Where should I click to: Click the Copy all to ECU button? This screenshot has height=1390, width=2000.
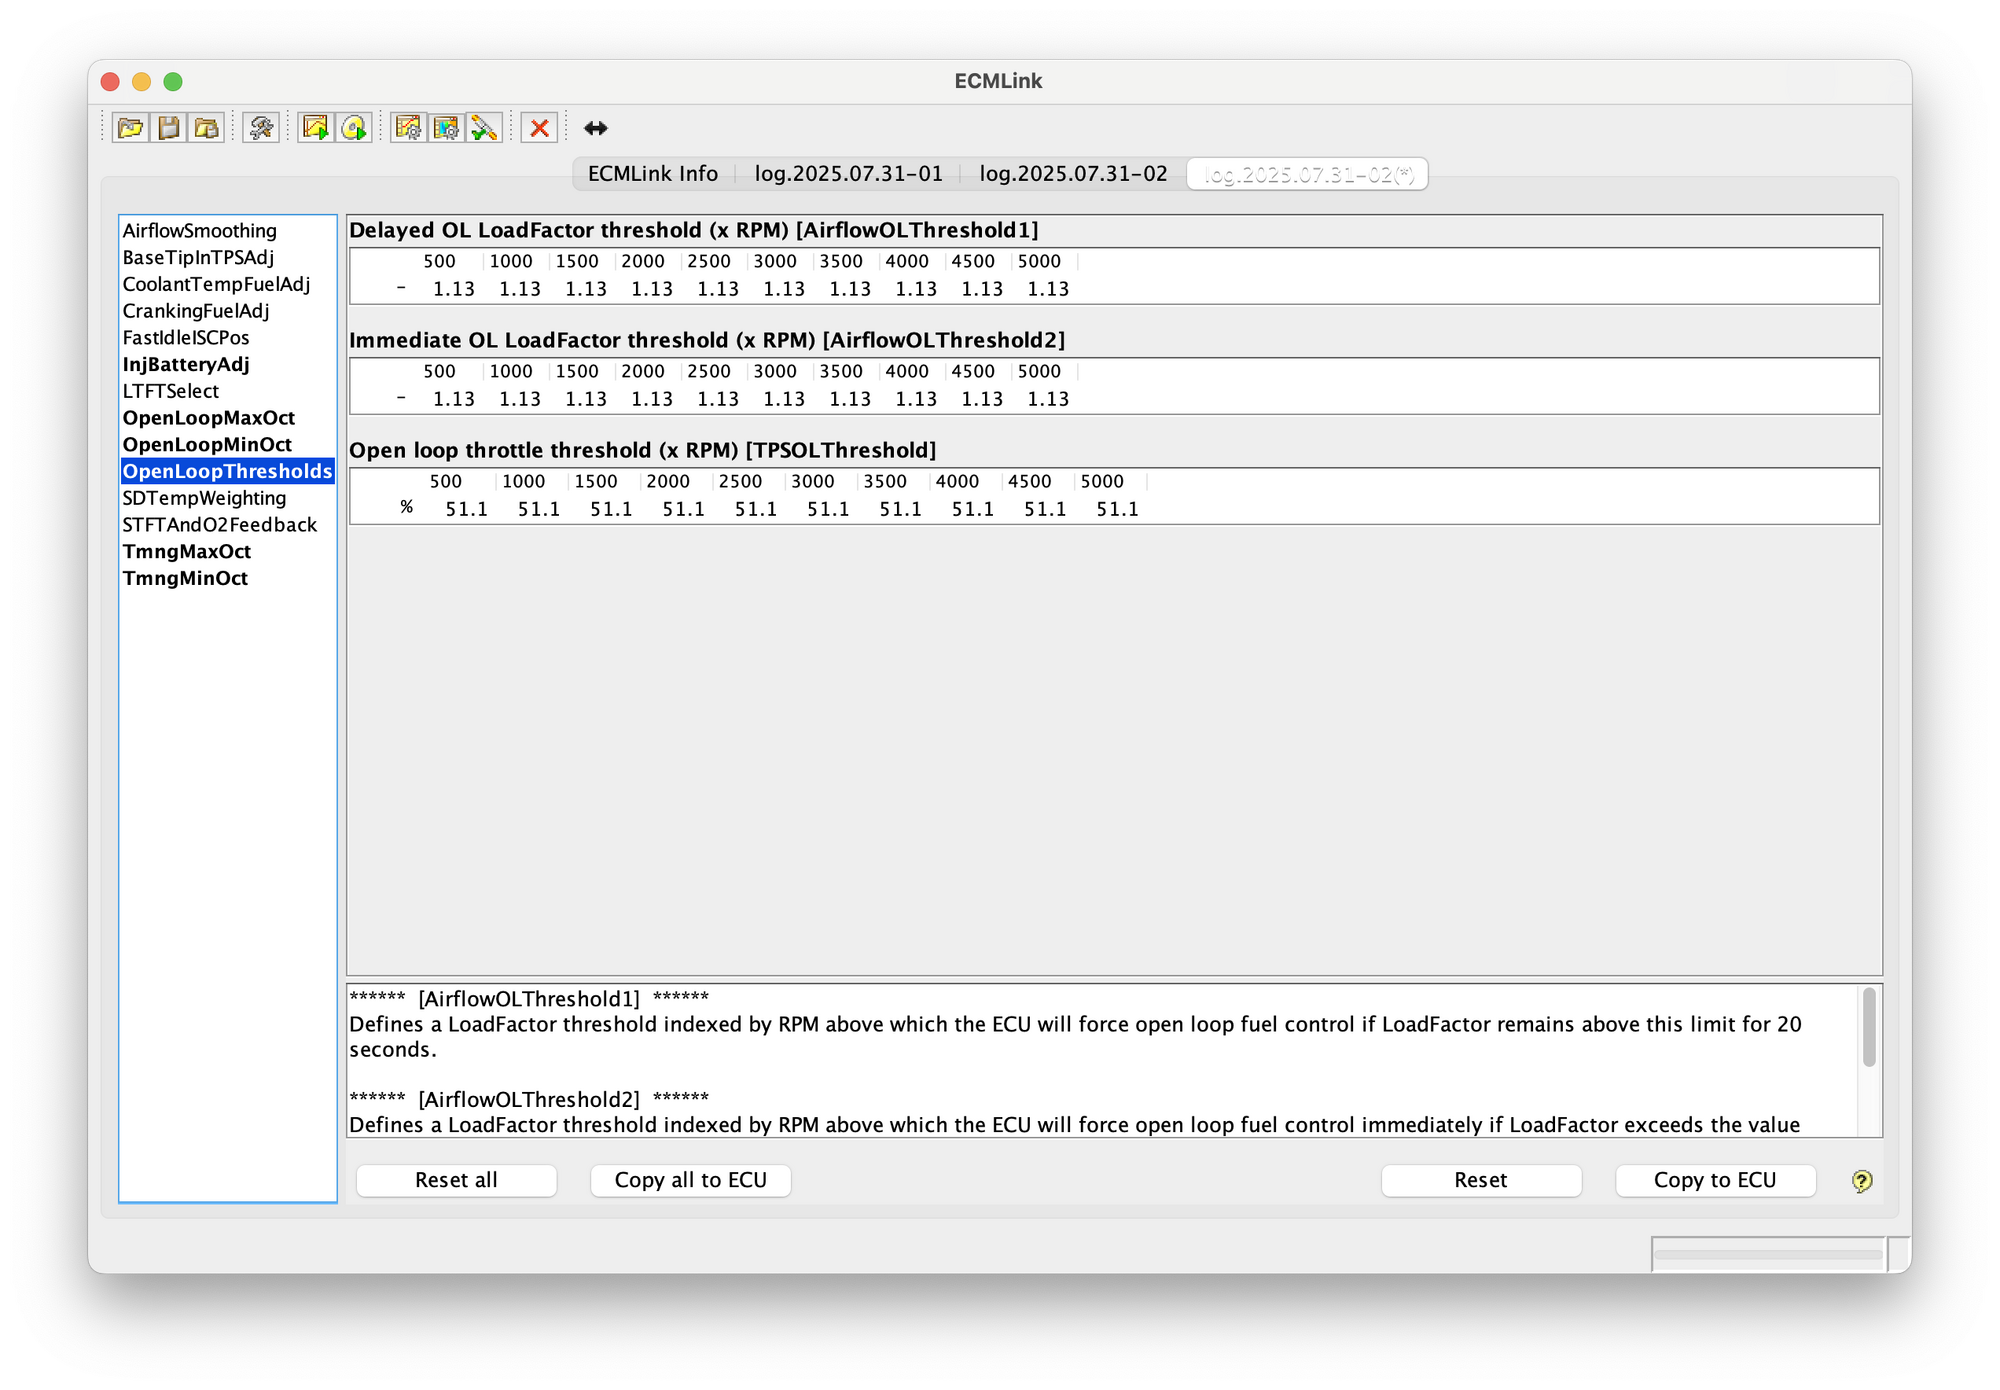coord(691,1180)
